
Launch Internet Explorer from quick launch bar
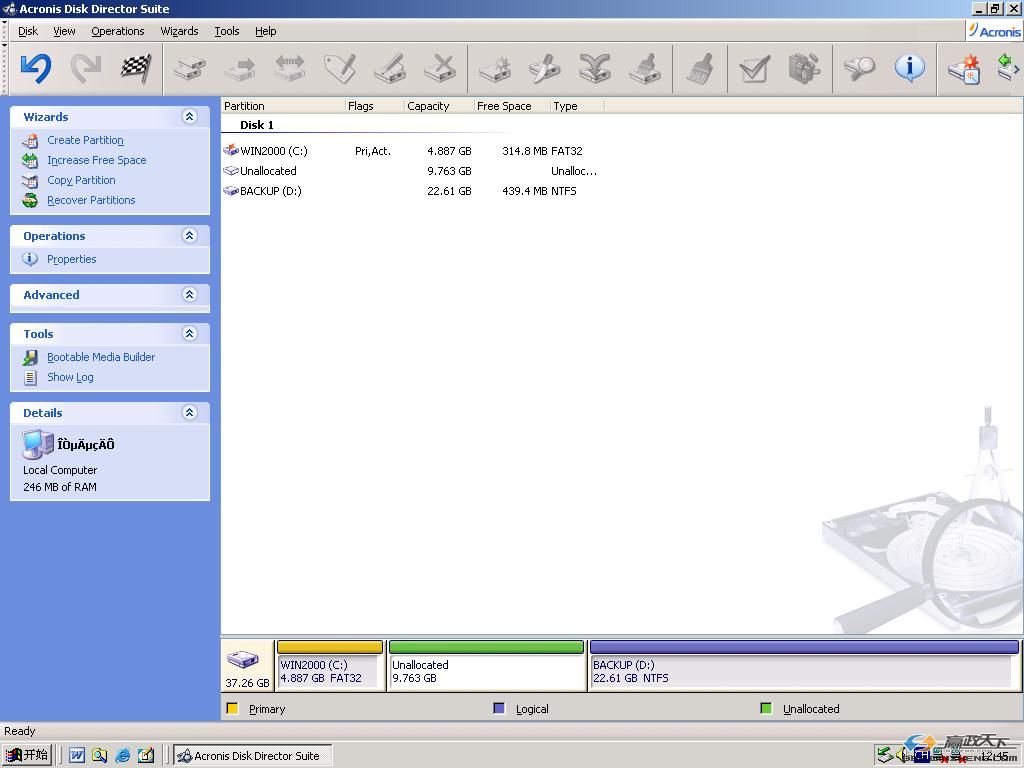coord(122,756)
